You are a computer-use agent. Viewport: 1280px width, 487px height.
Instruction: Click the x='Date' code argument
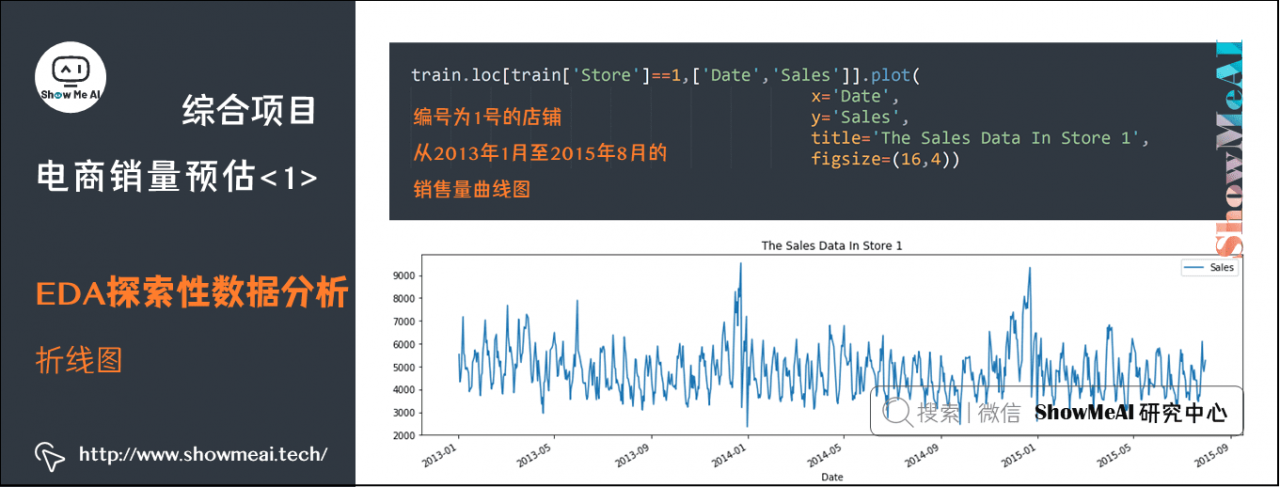(855, 97)
